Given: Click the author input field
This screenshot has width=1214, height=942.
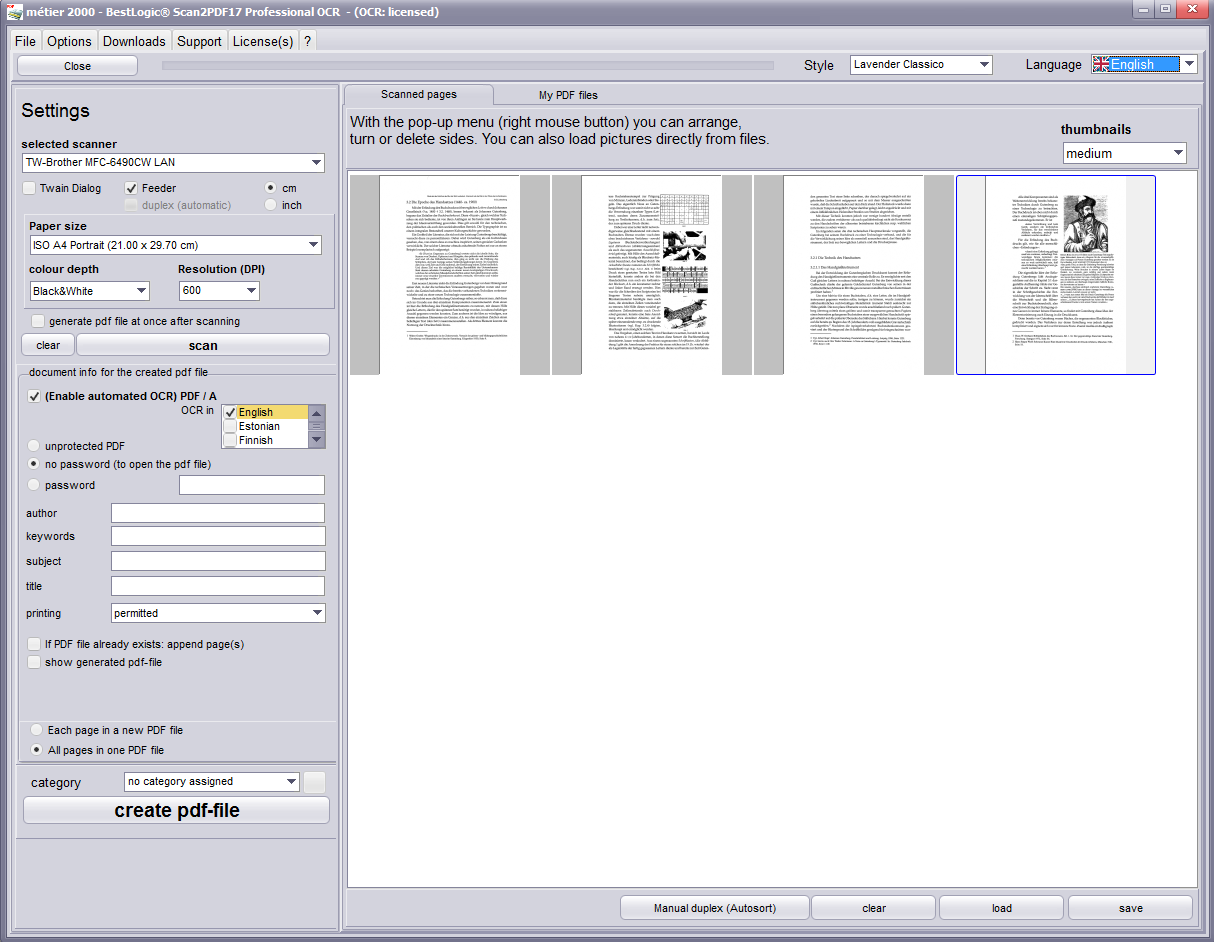Looking at the screenshot, I should (217, 513).
